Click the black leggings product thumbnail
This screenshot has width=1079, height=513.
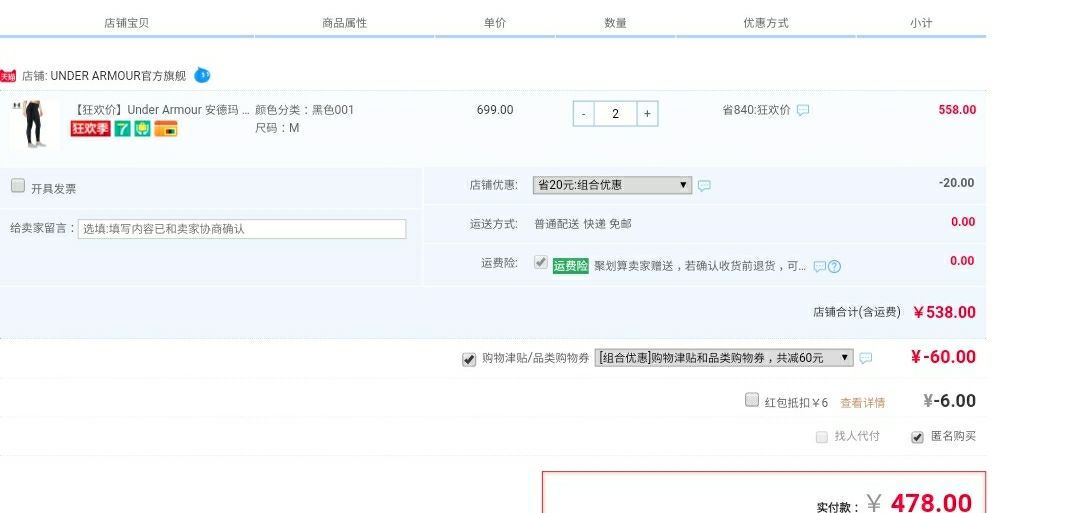[34, 124]
